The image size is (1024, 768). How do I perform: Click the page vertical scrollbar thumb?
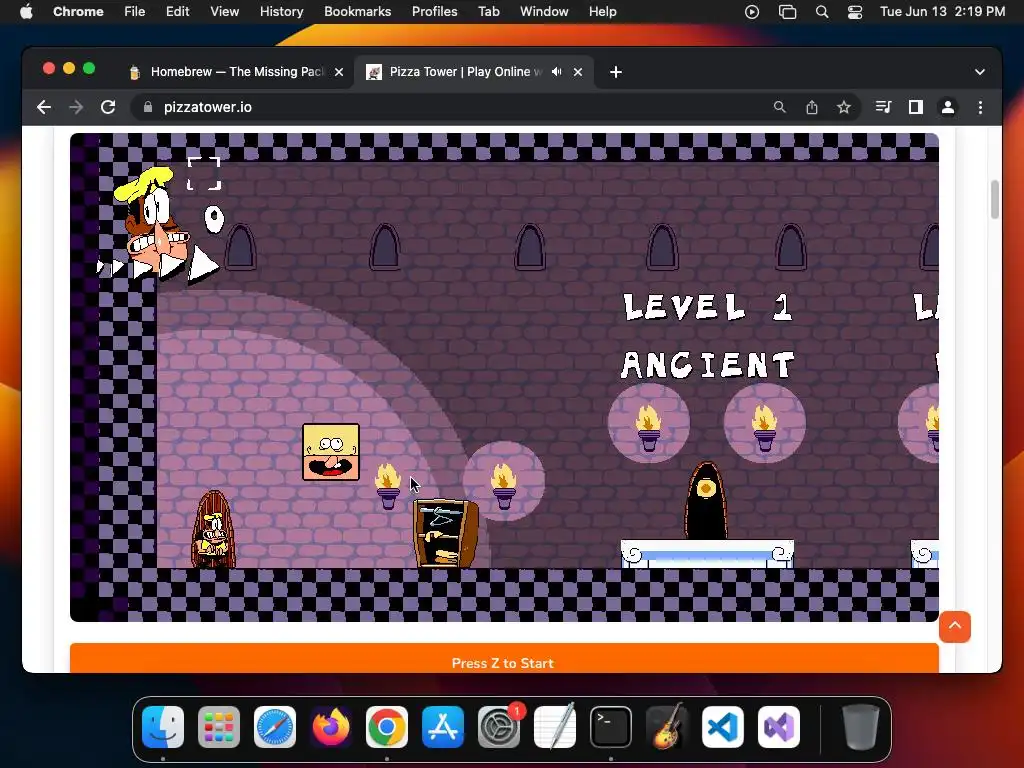(995, 199)
